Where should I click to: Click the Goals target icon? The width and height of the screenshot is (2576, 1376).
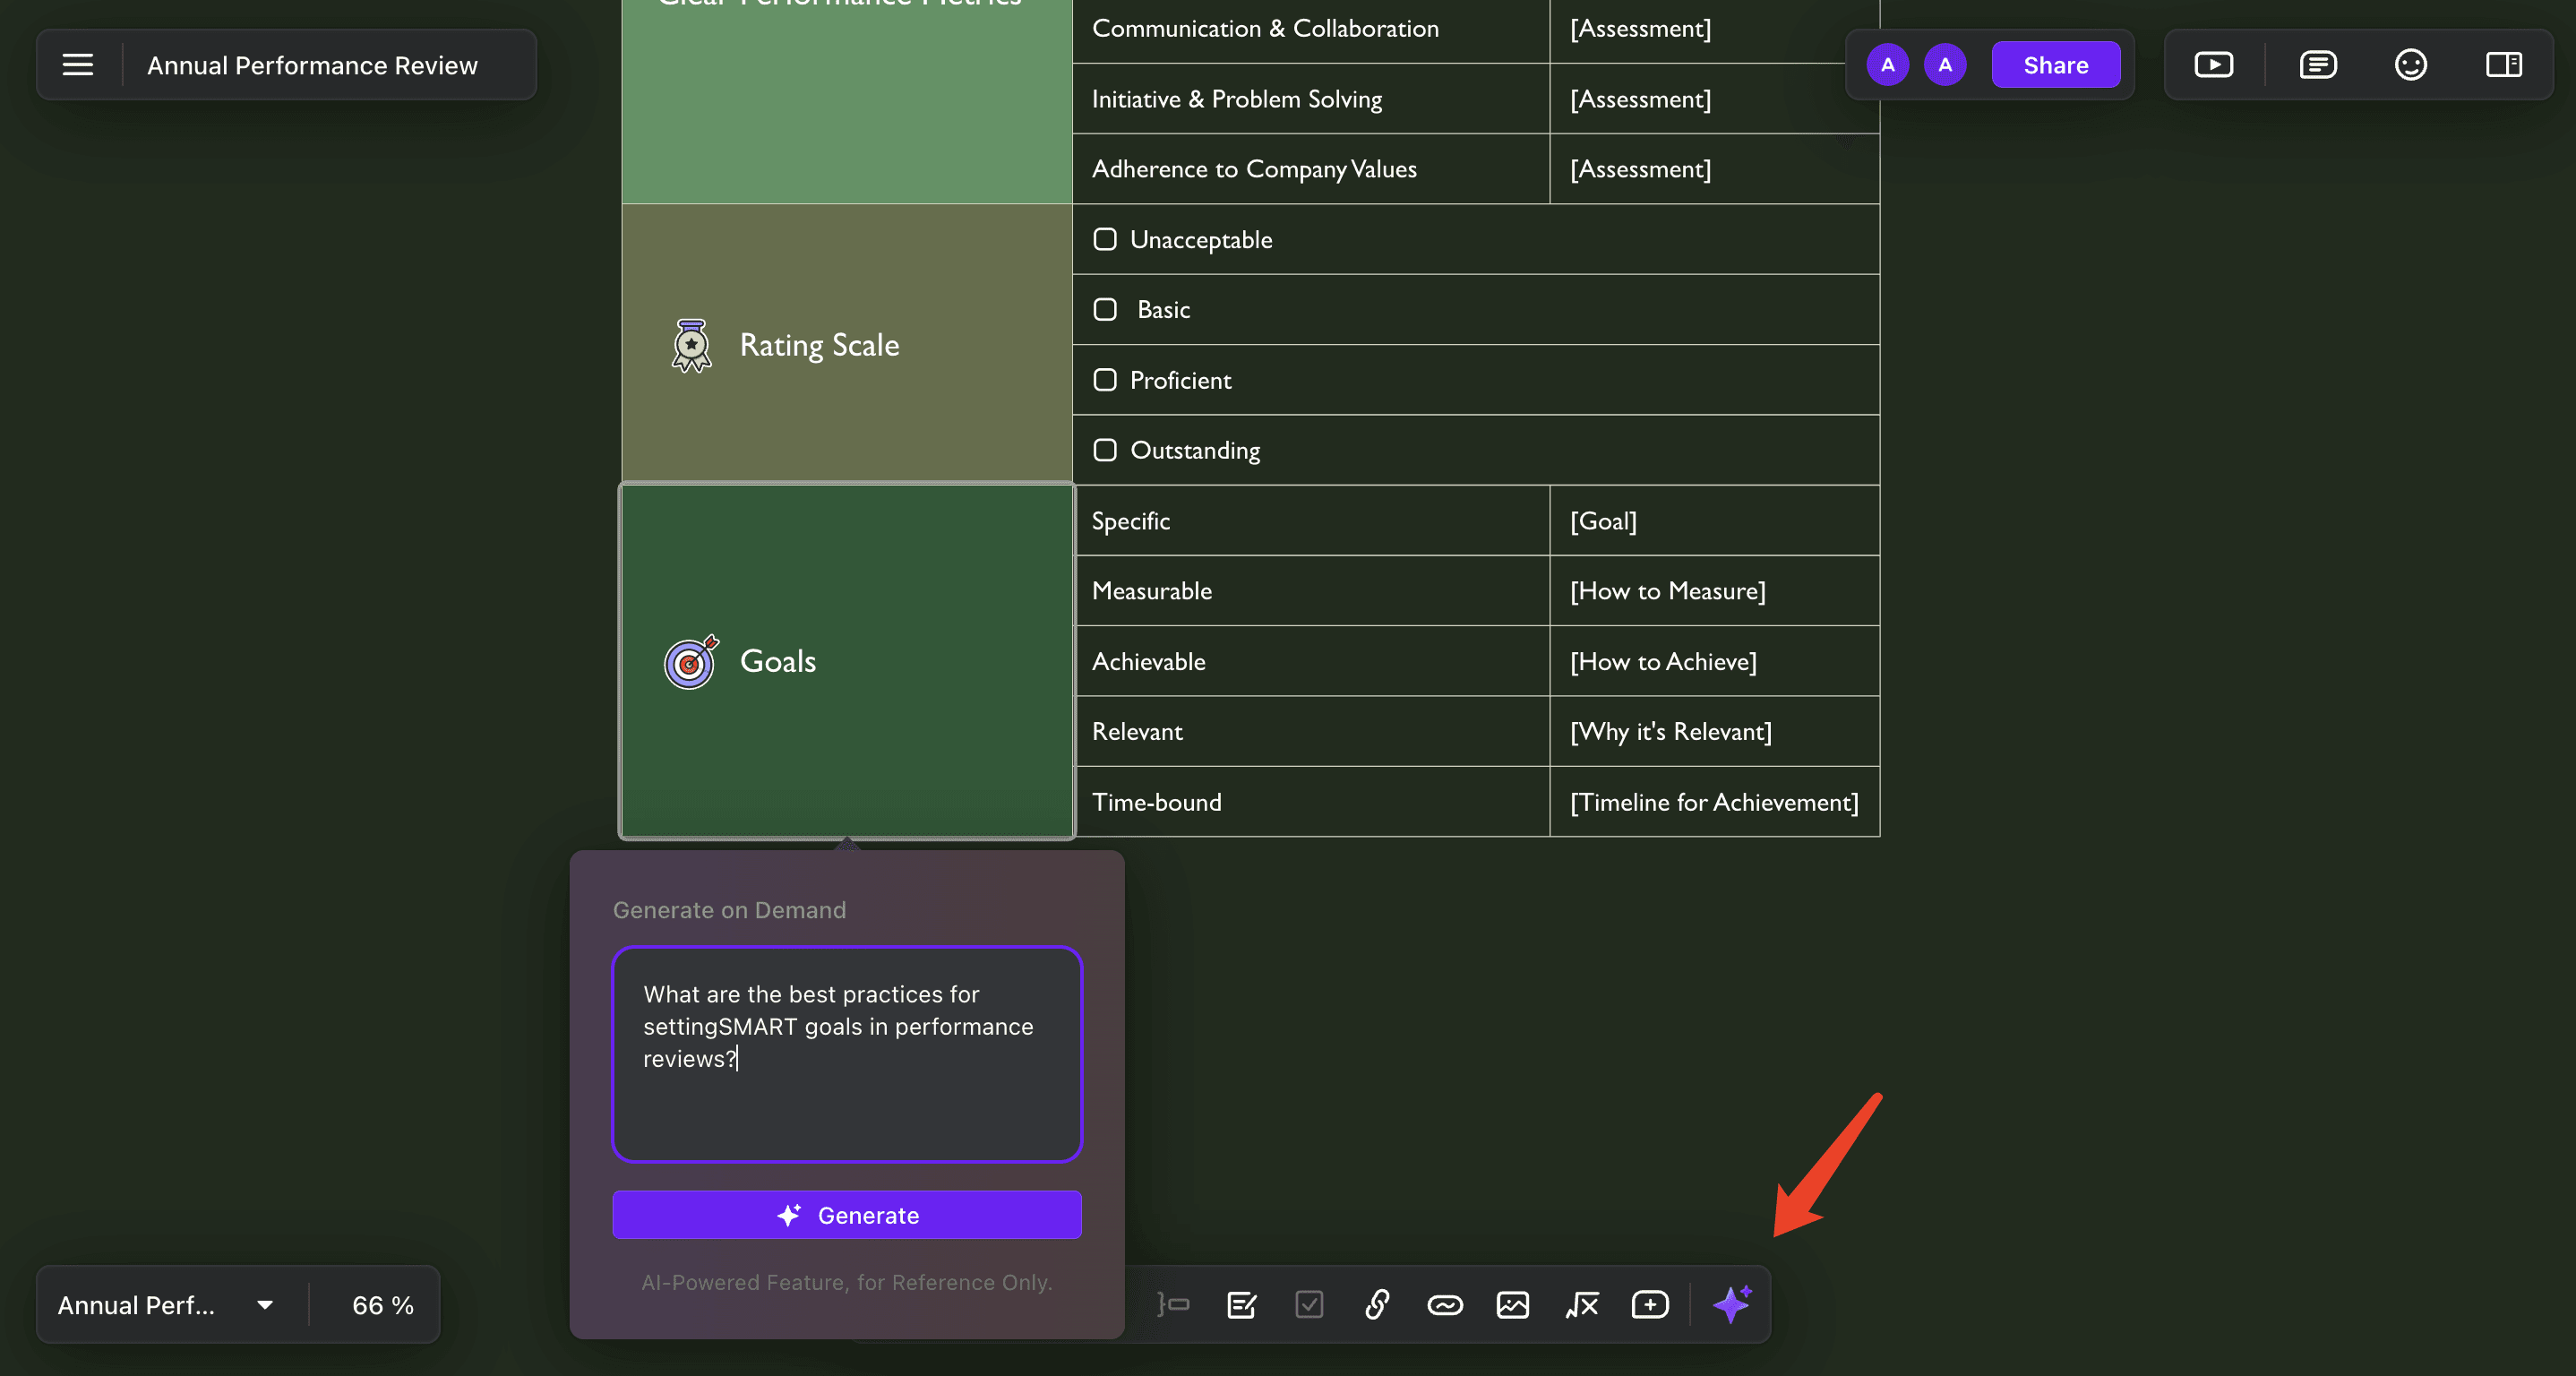pyautogui.click(x=691, y=661)
